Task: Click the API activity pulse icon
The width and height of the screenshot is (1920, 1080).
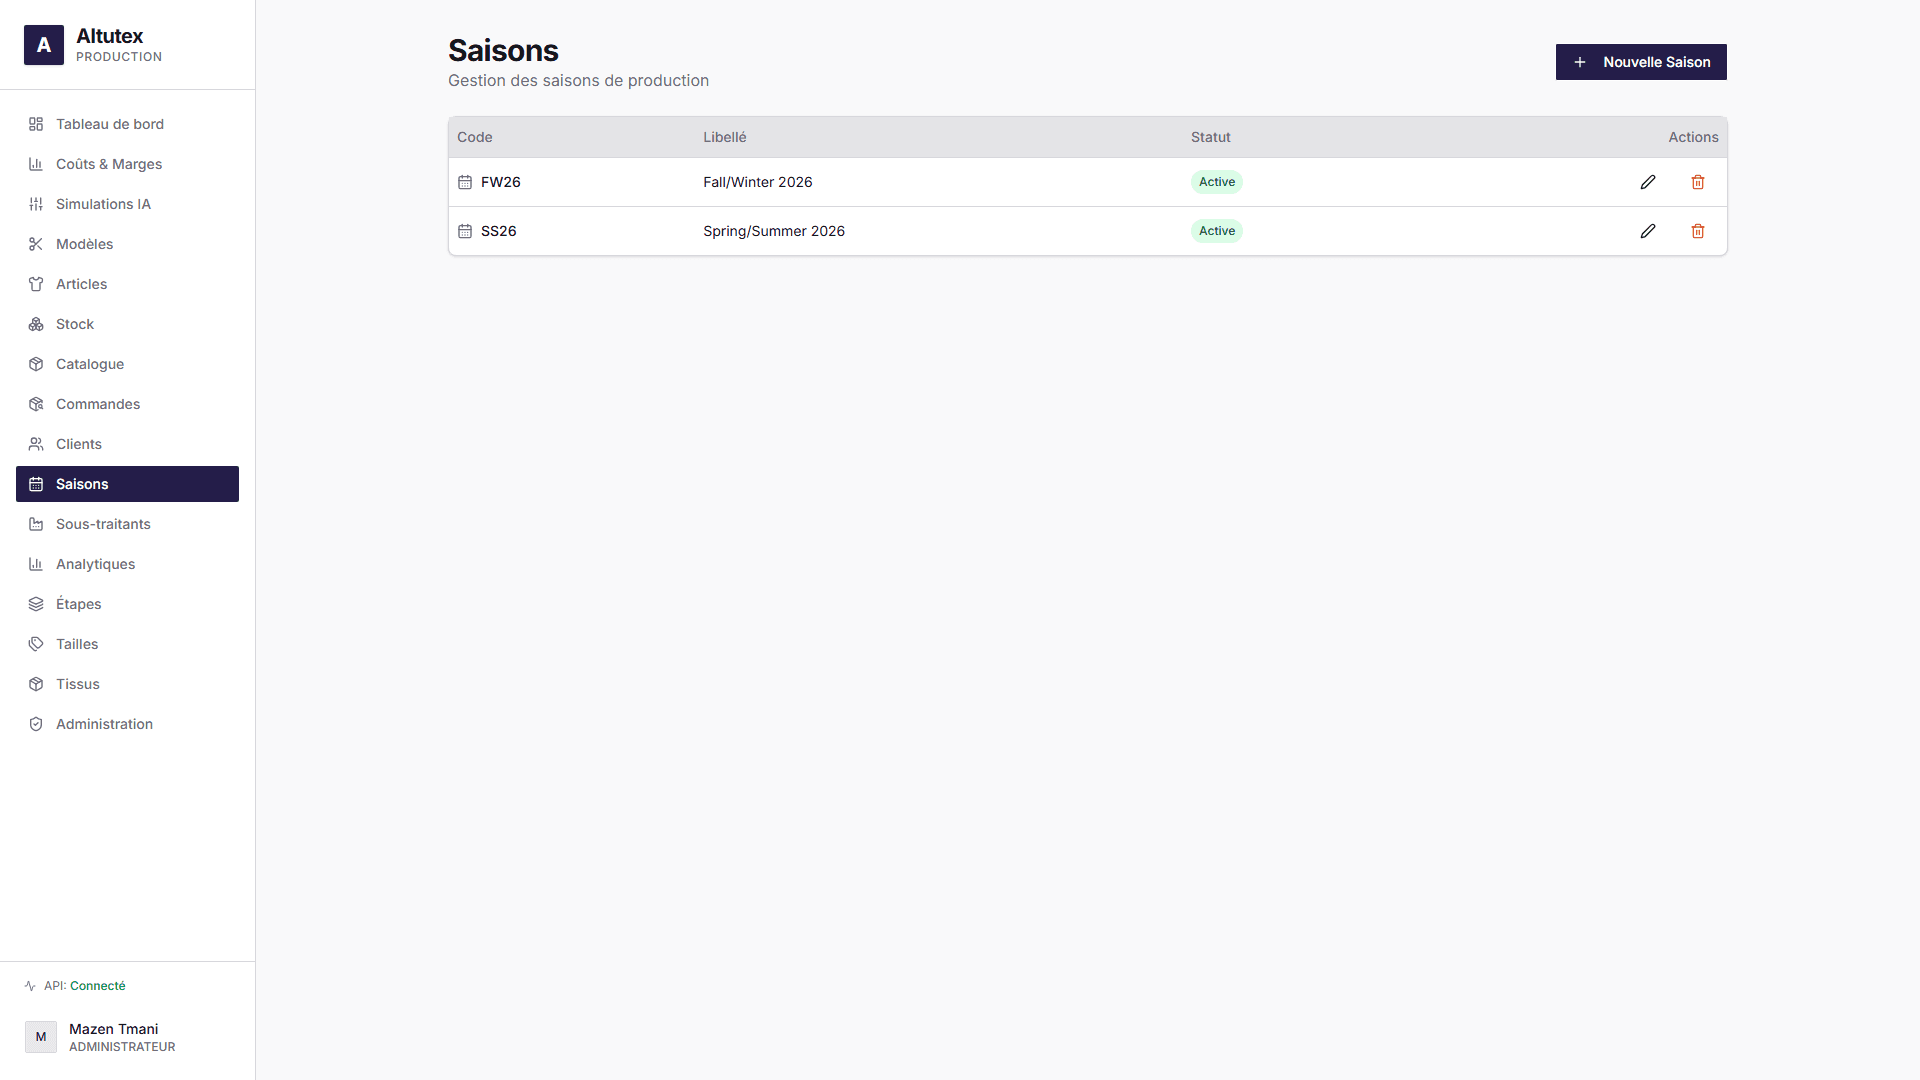Action: click(x=30, y=986)
